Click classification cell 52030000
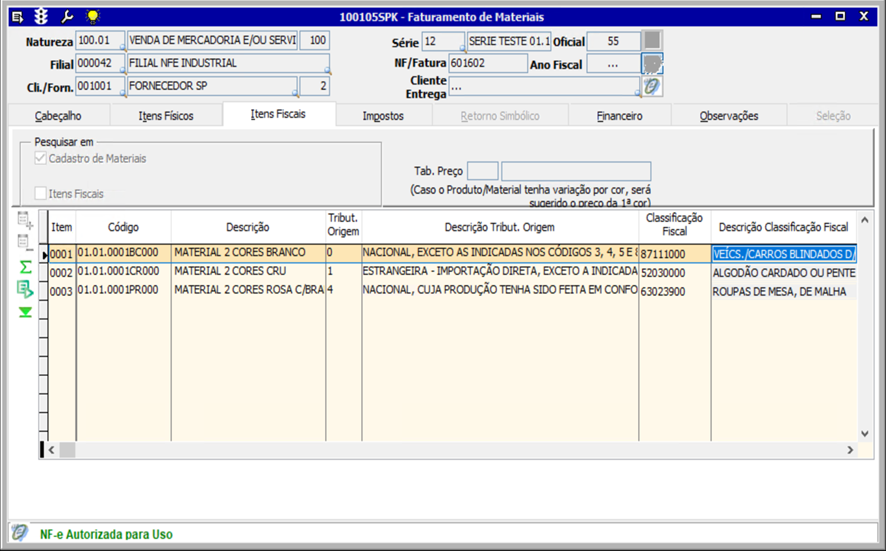 click(x=675, y=273)
